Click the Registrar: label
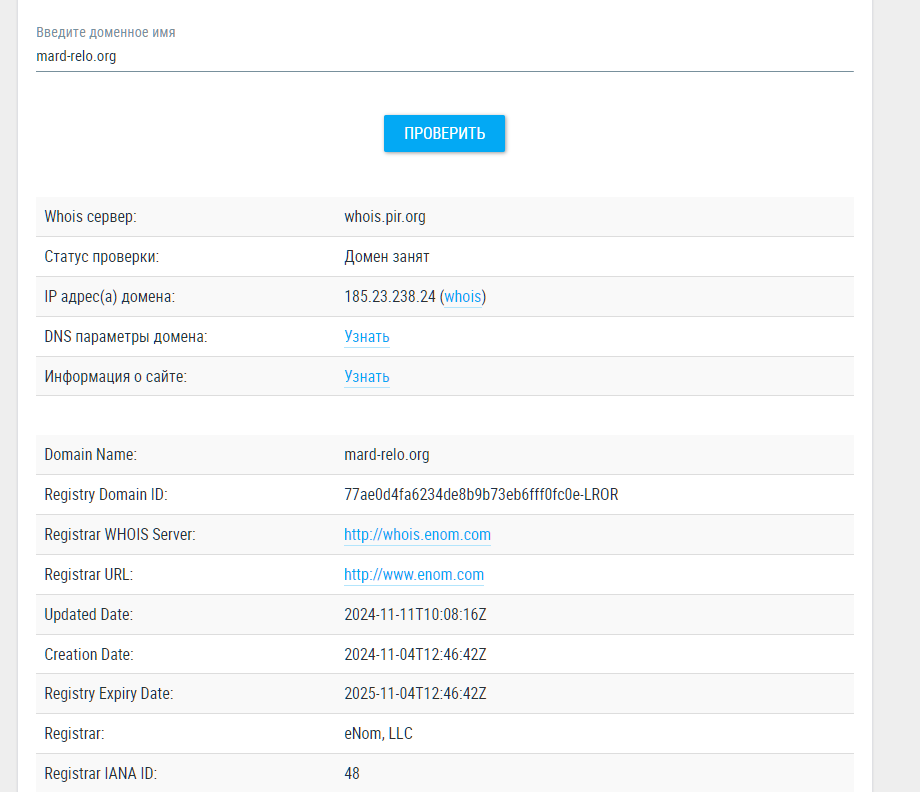Image resolution: width=920 pixels, height=792 pixels. coord(75,733)
